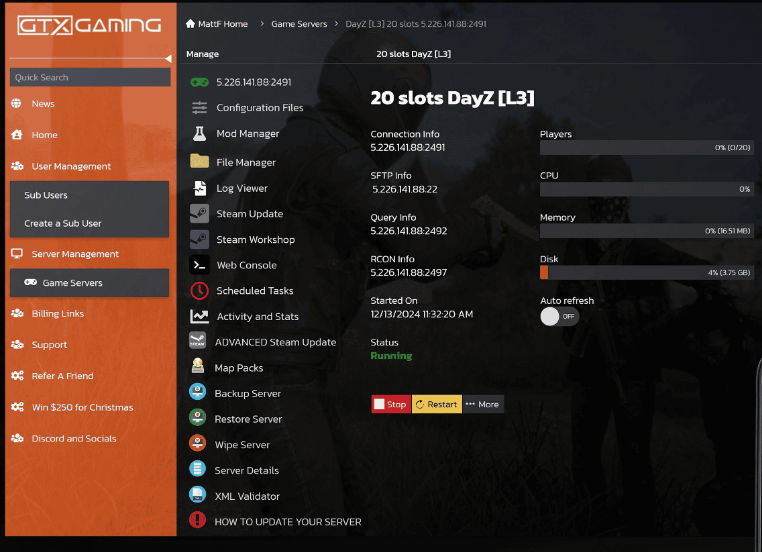Click the Activity and Stats chart icon
Image resolution: width=762 pixels, height=552 pixels.
199,316
